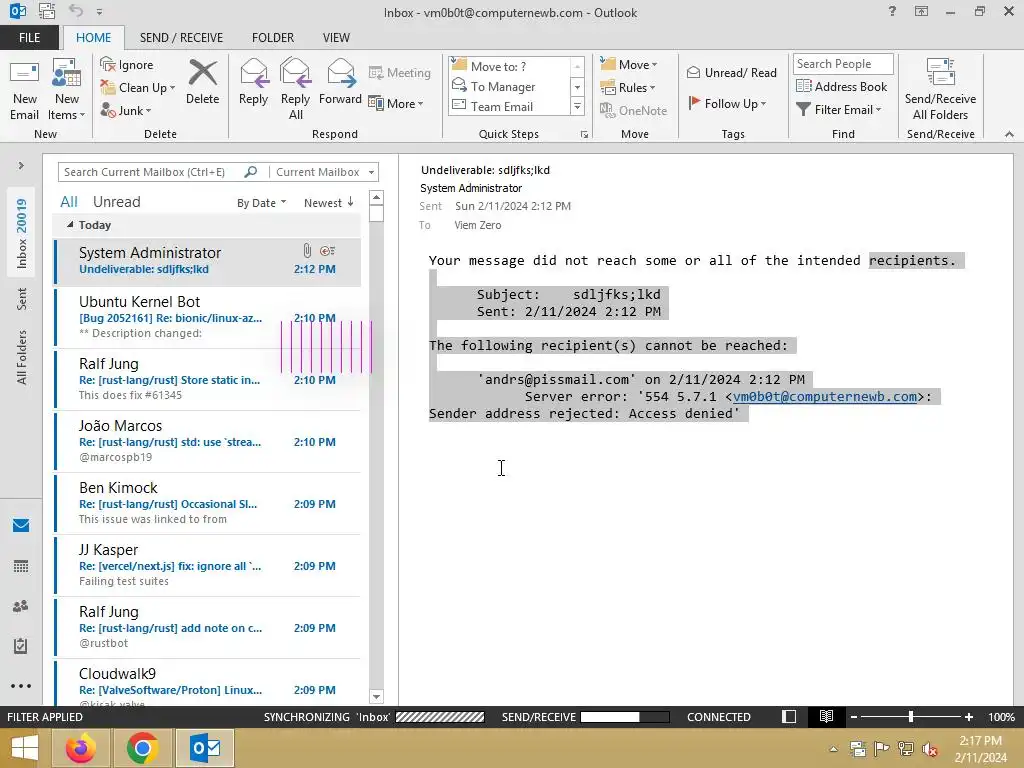
Task: Open the Junk options dropdown
Action: click(126, 110)
